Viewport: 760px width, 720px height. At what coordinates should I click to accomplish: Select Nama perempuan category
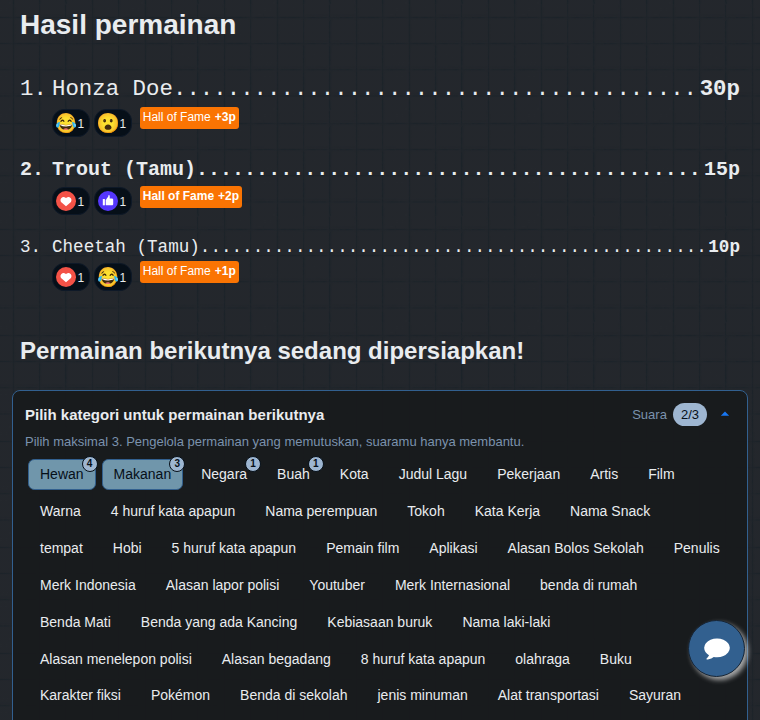pos(321,511)
